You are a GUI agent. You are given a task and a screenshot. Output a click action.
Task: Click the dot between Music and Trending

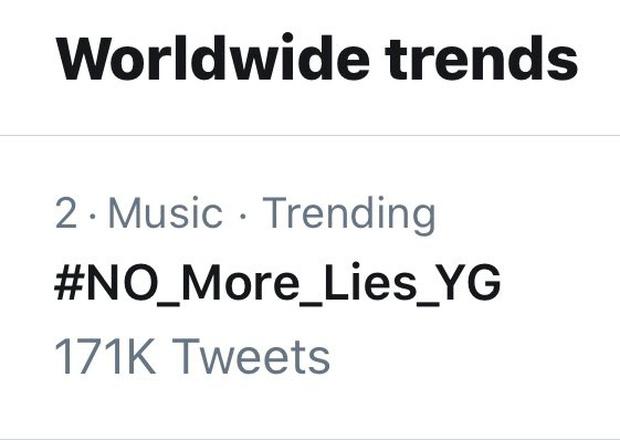click(x=243, y=214)
